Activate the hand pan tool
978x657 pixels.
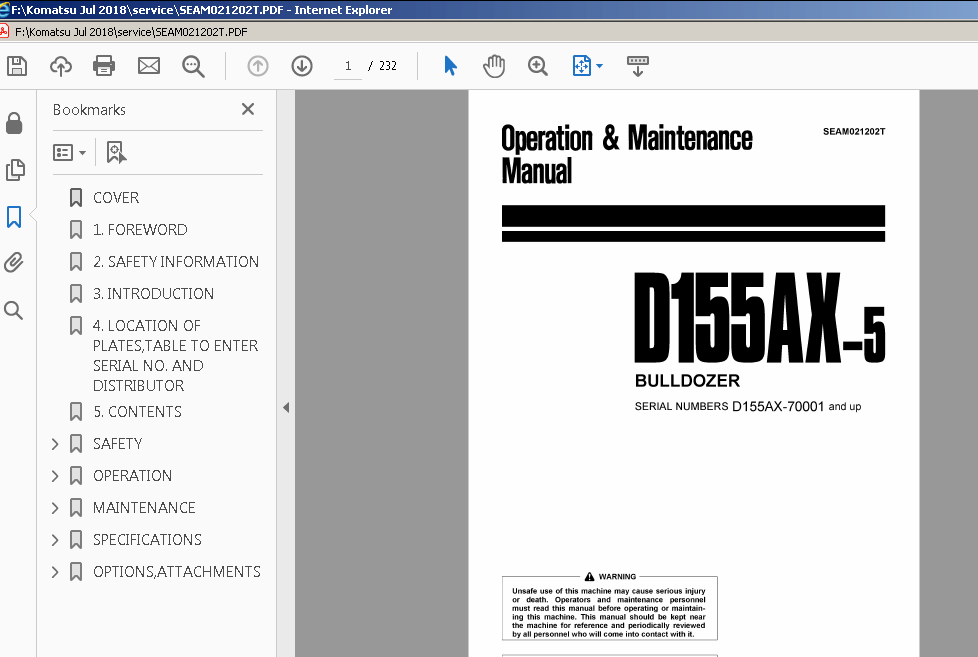coord(494,66)
